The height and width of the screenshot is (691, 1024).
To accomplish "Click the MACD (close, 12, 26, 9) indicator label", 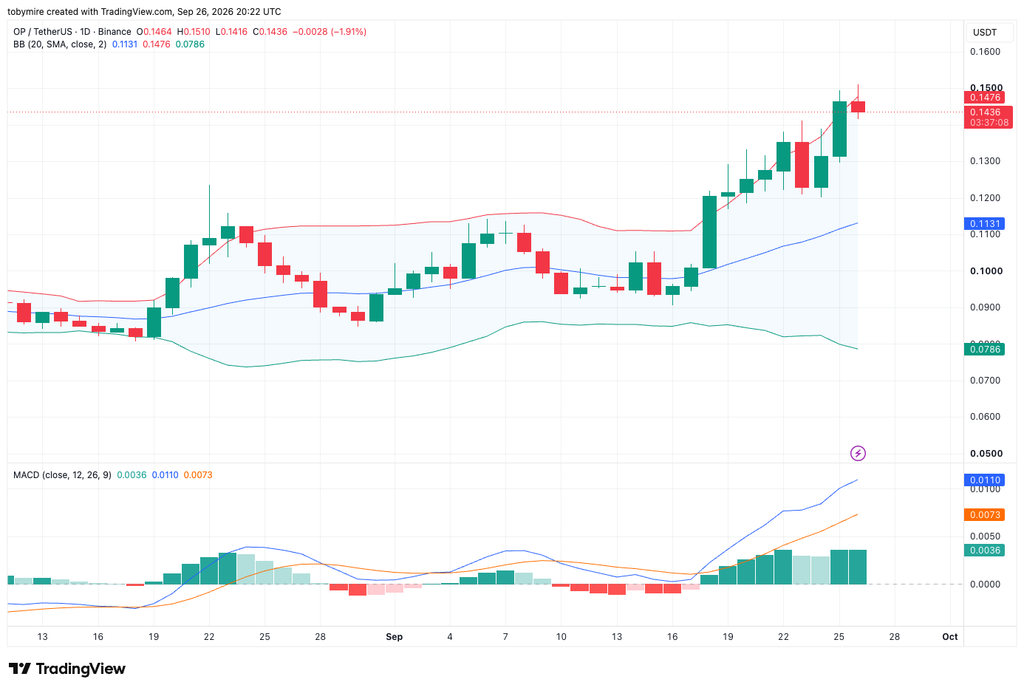I will 62,475.
